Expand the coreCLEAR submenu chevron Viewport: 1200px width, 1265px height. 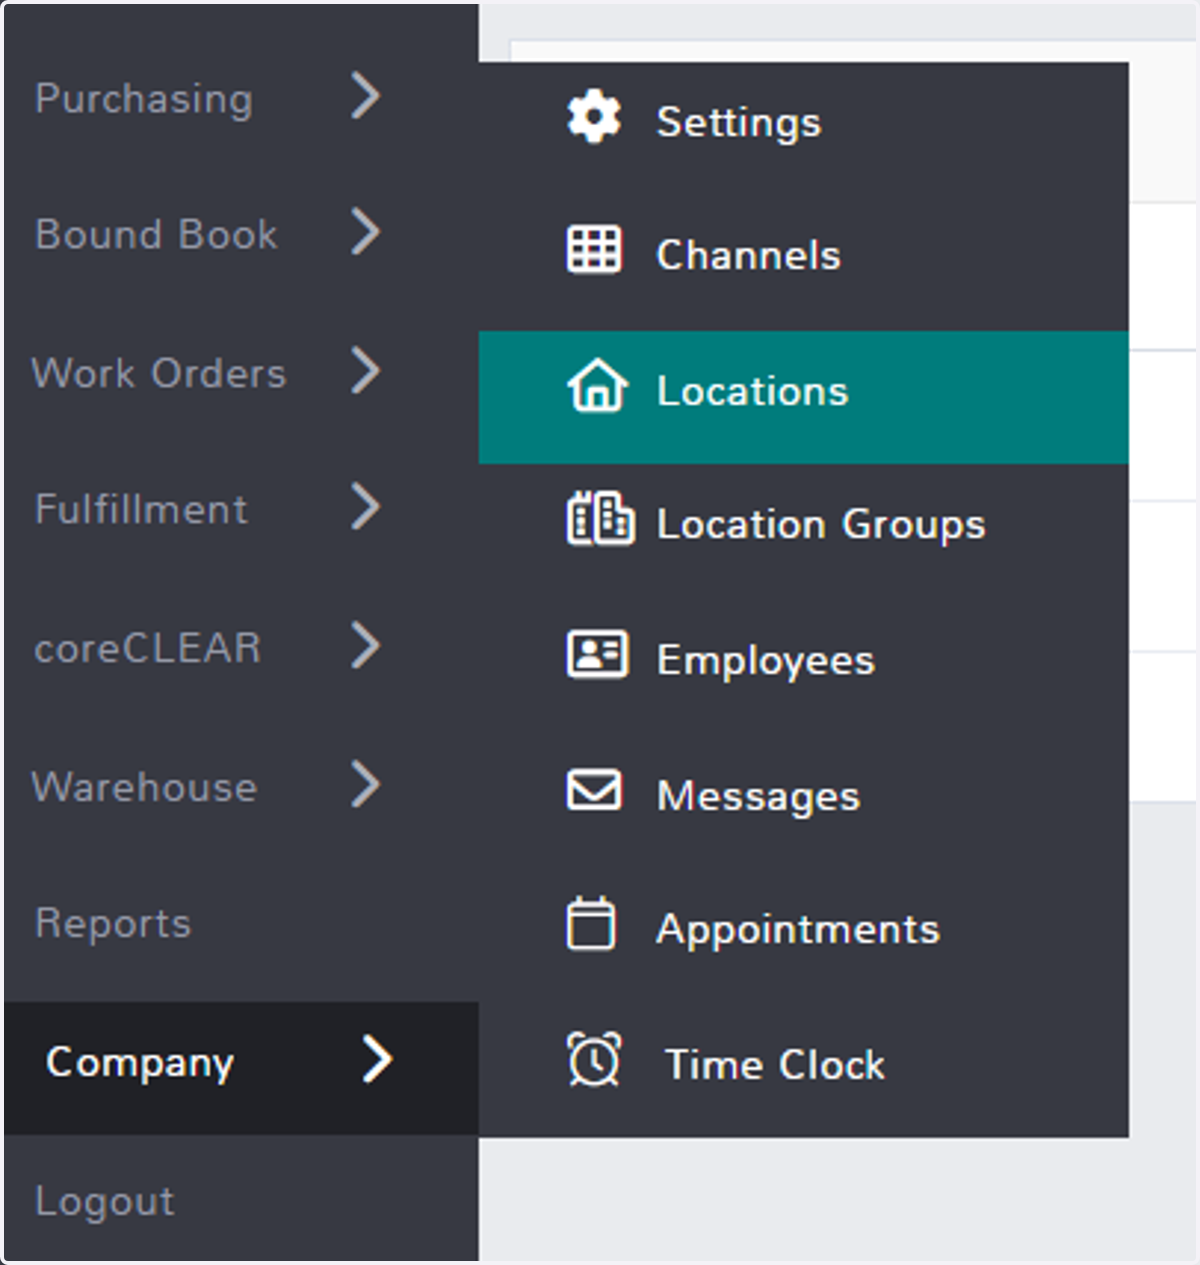click(366, 645)
